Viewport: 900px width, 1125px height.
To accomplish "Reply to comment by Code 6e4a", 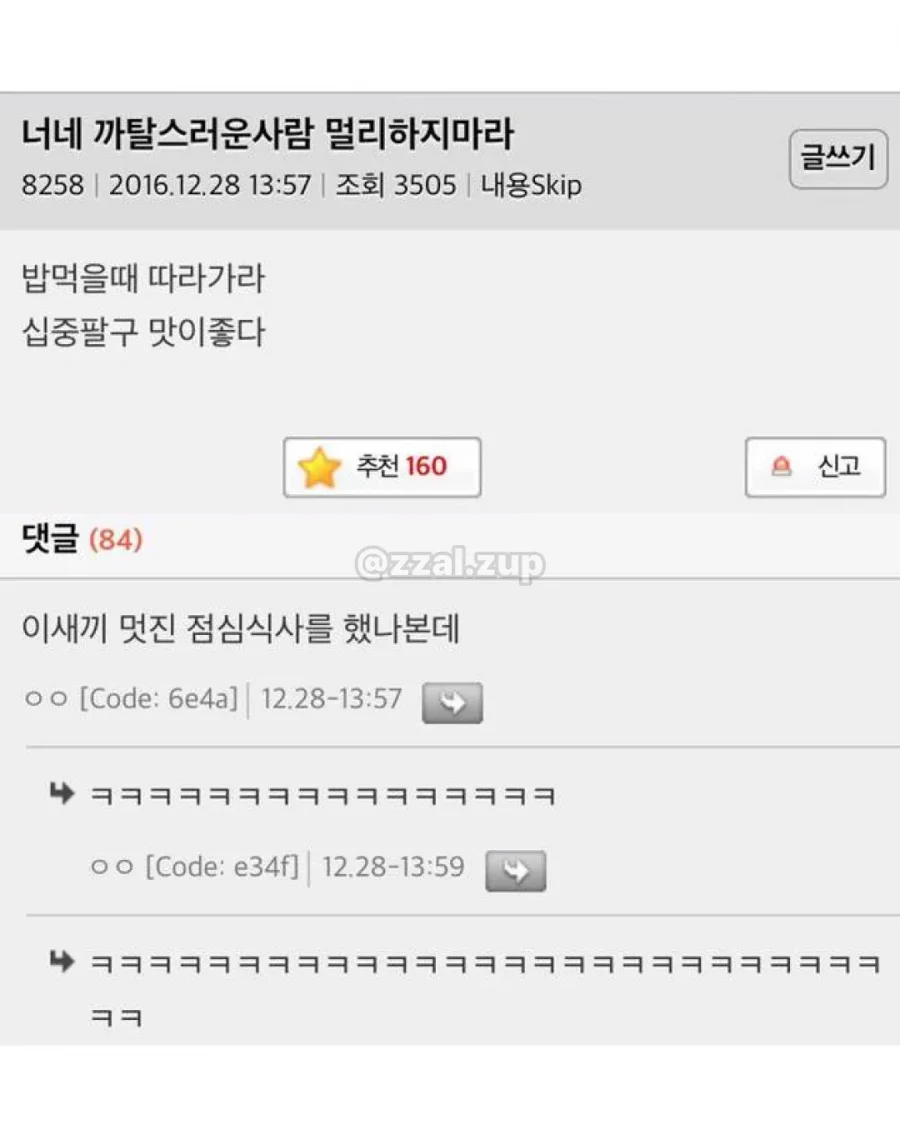I will [452, 702].
